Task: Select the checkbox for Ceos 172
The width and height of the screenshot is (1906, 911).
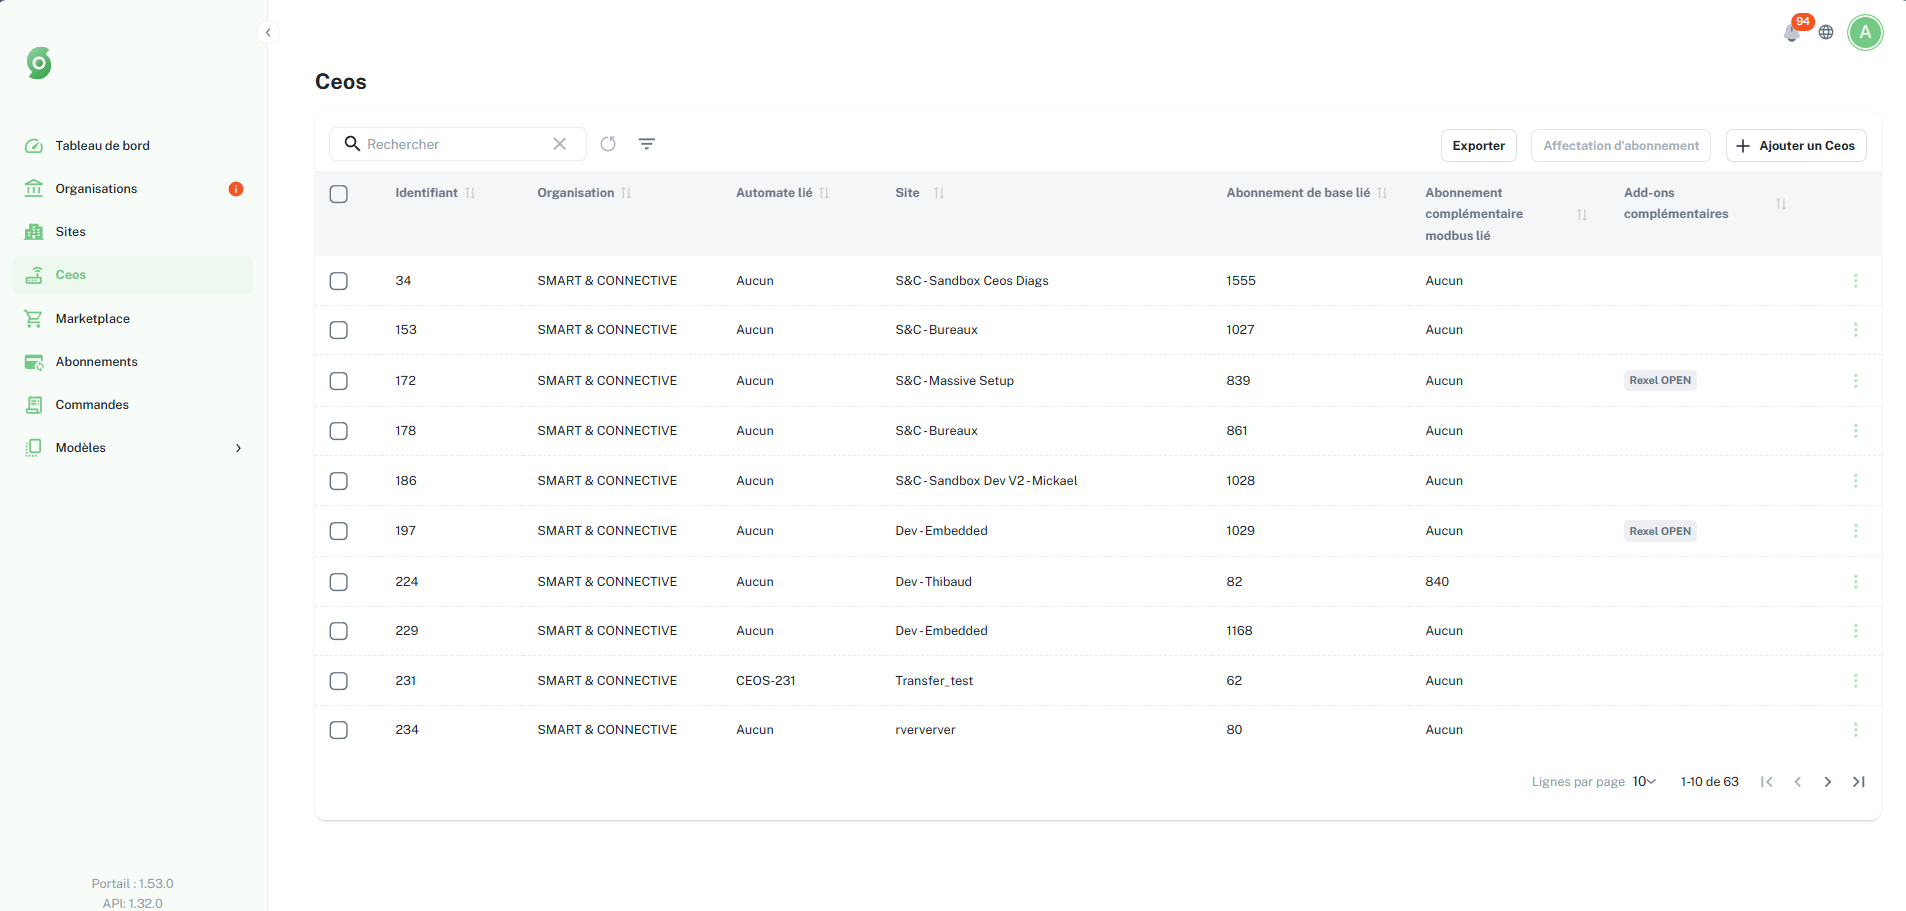Action: 339,381
